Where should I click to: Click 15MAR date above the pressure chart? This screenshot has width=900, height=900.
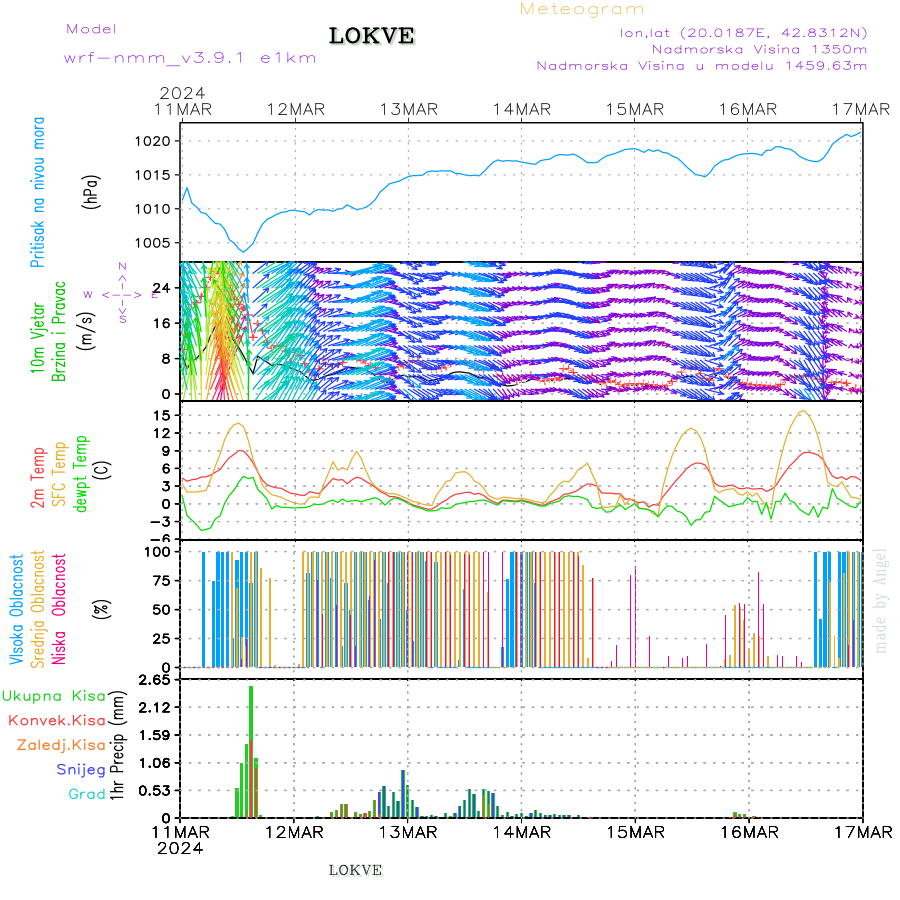(635, 110)
